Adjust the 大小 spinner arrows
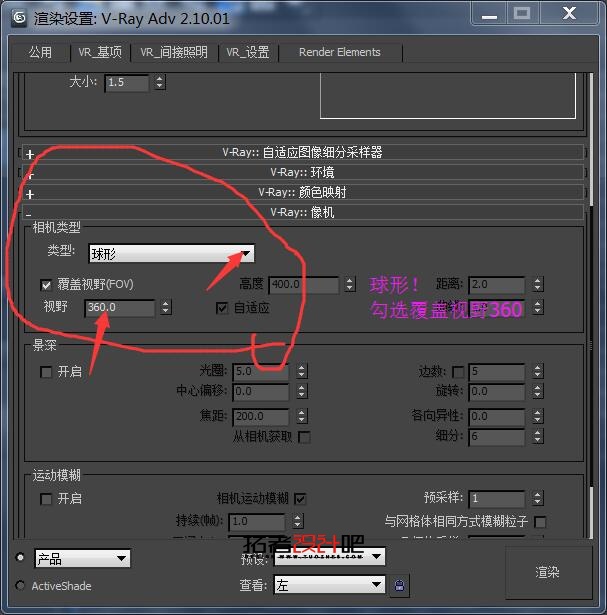The width and height of the screenshot is (607, 615). [159, 82]
